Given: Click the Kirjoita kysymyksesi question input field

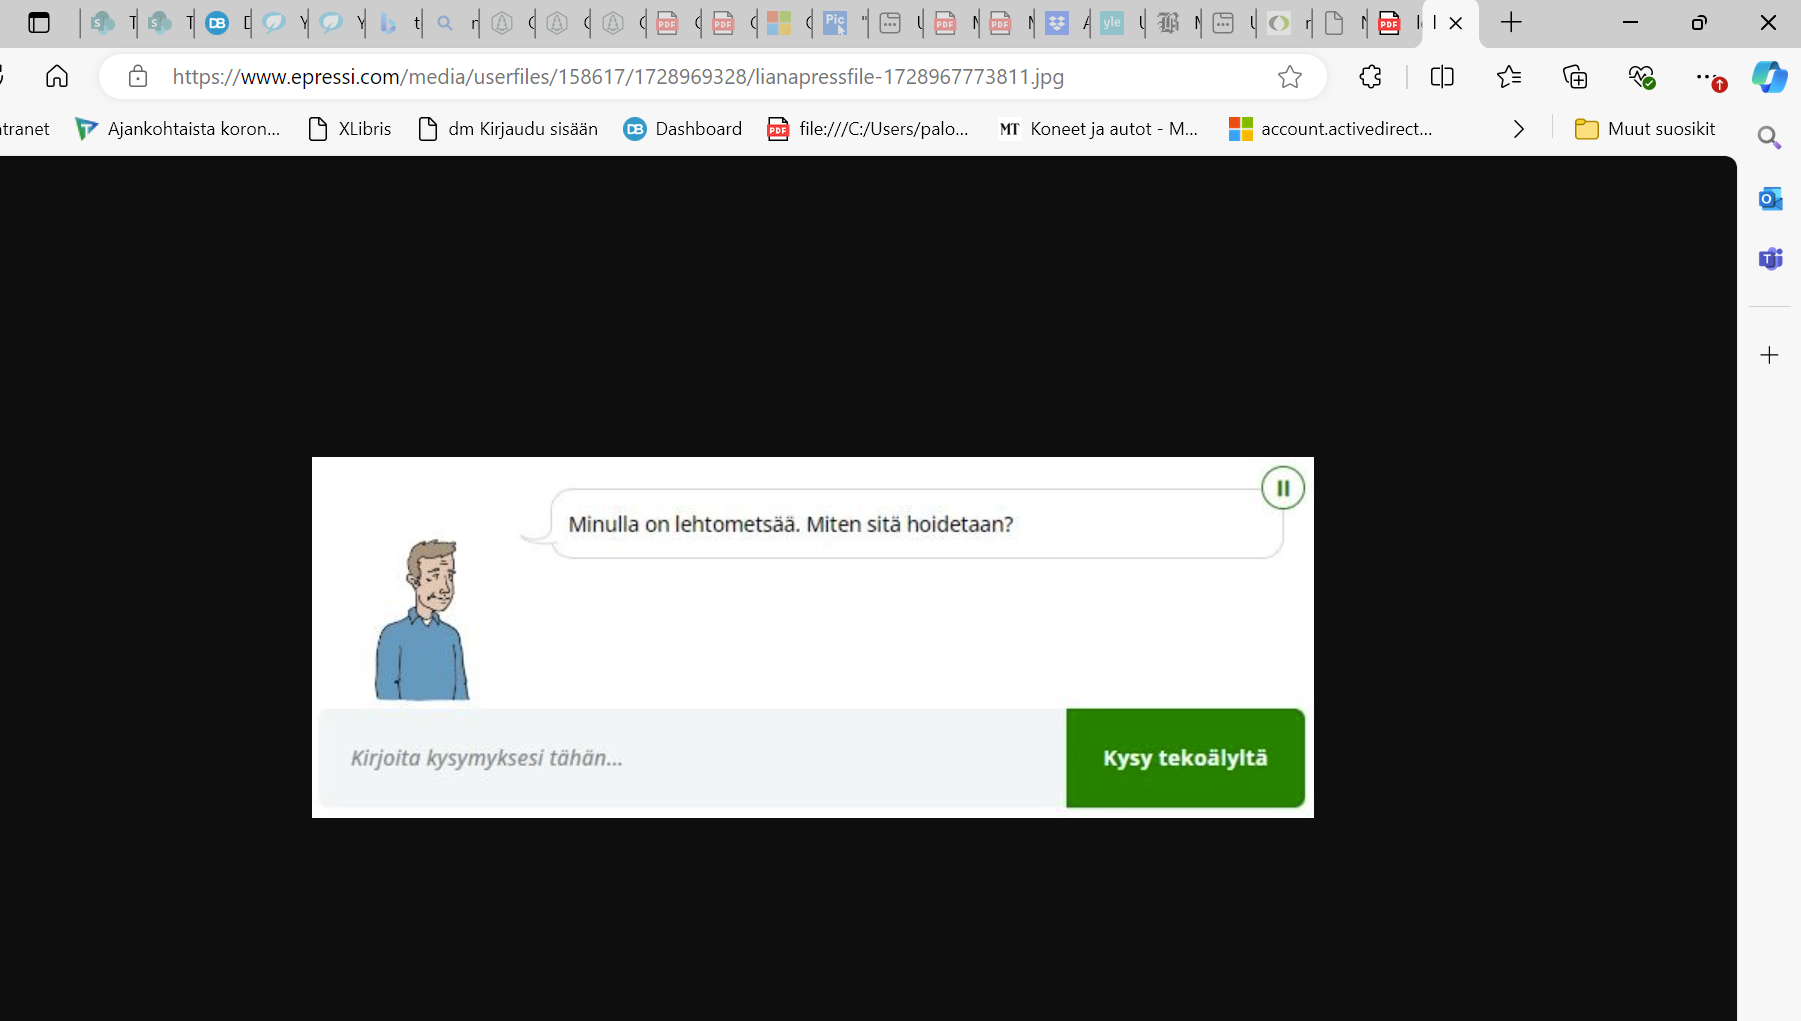Looking at the screenshot, I should click(x=688, y=758).
